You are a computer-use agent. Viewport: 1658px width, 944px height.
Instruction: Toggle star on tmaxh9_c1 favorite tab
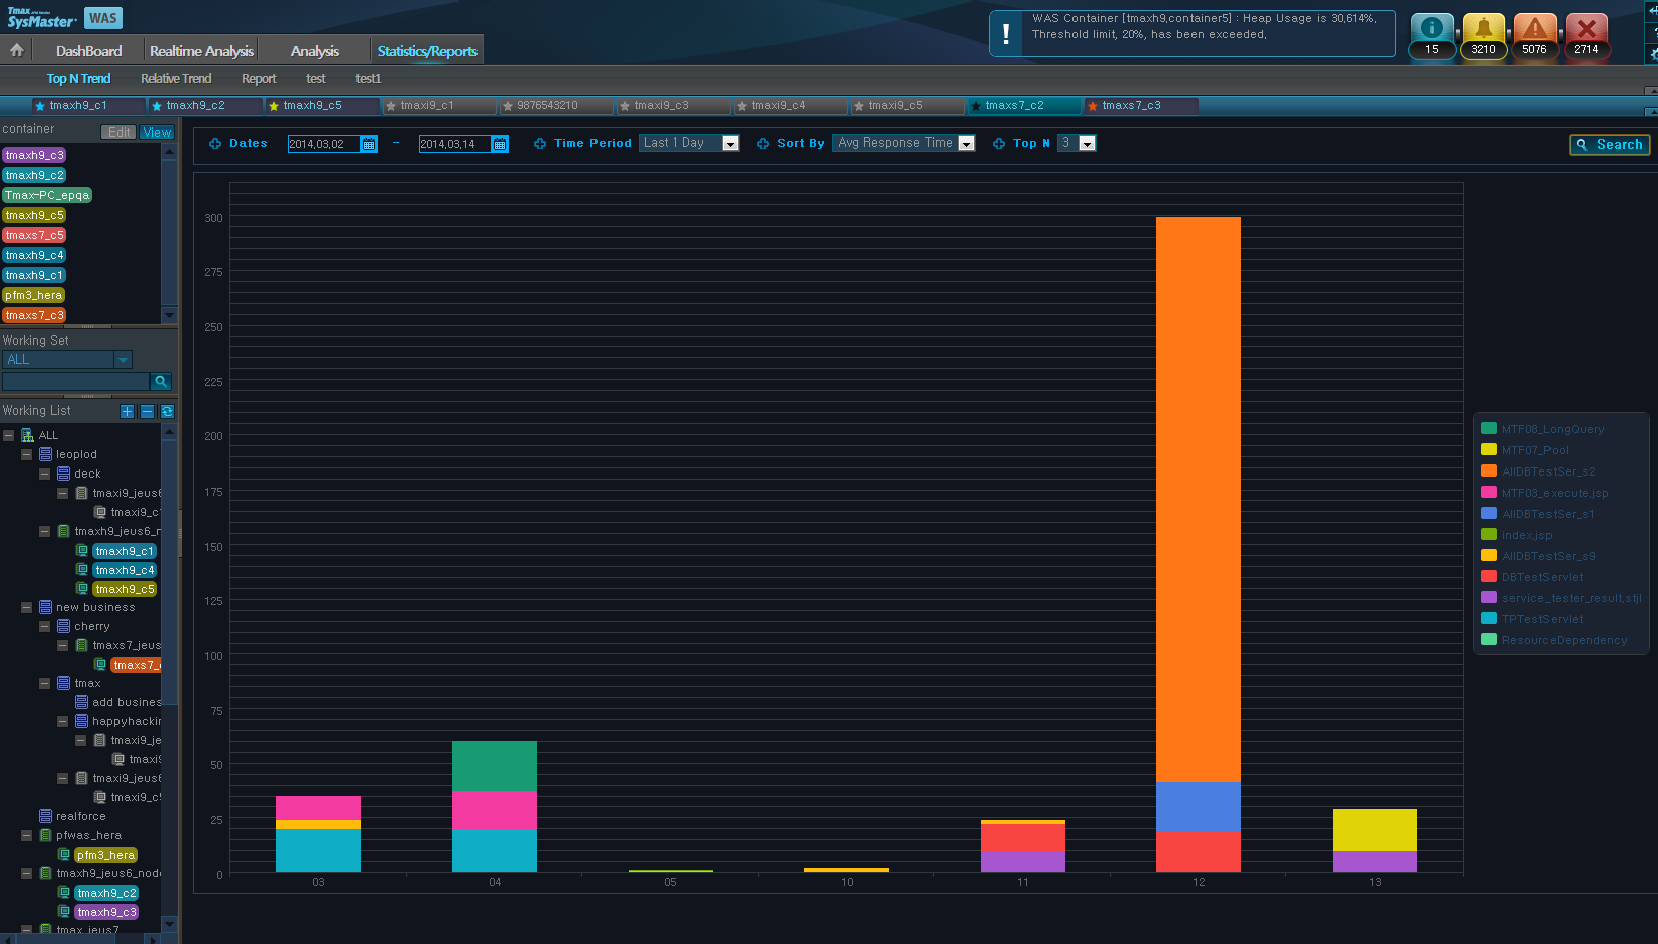click(40, 106)
